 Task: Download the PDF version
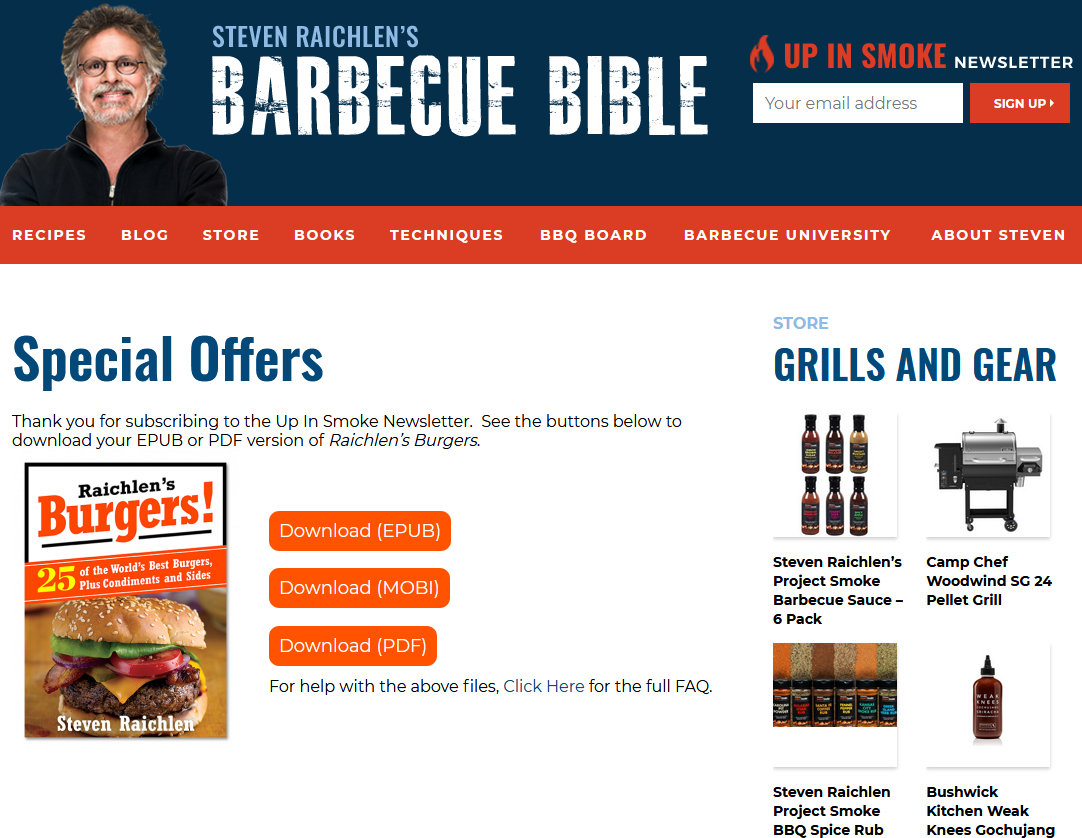[353, 646]
